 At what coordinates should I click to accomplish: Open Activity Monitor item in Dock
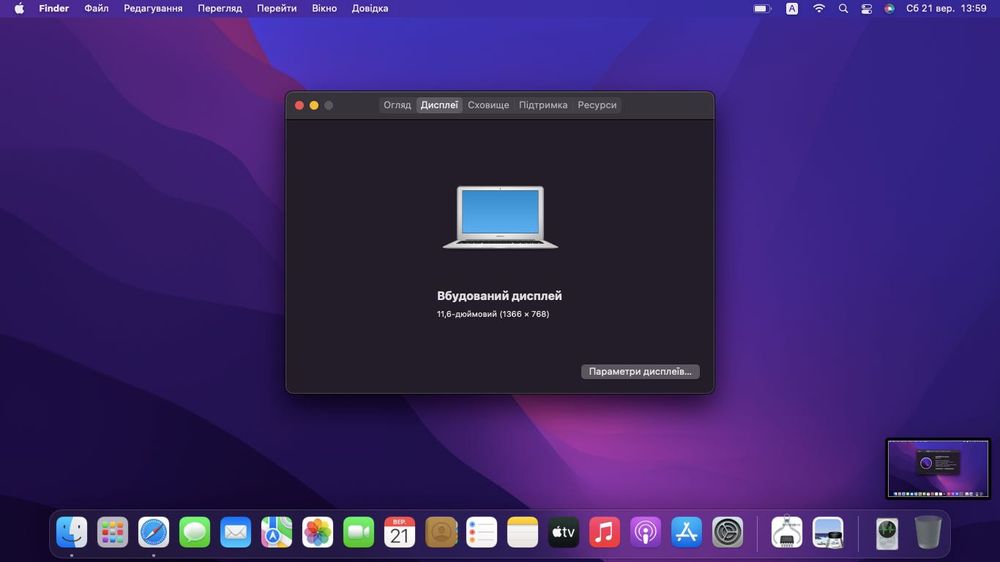886,532
